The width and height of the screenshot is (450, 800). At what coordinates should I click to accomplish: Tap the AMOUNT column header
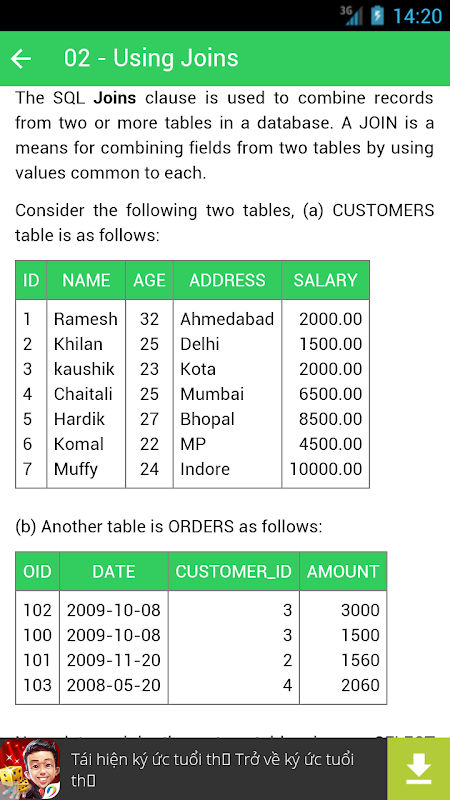tap(343, 571)
